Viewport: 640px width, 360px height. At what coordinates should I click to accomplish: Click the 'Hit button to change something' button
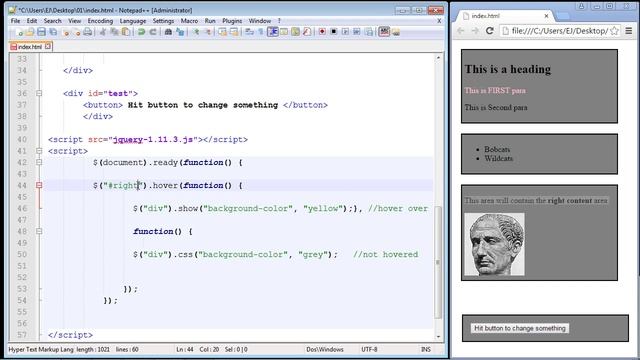520,328
